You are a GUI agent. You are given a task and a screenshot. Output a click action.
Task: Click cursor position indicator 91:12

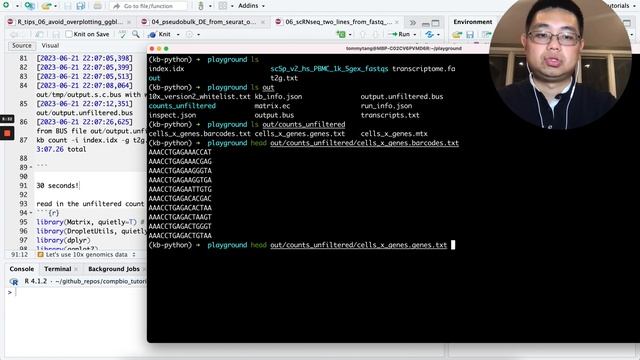click(19, 255)
